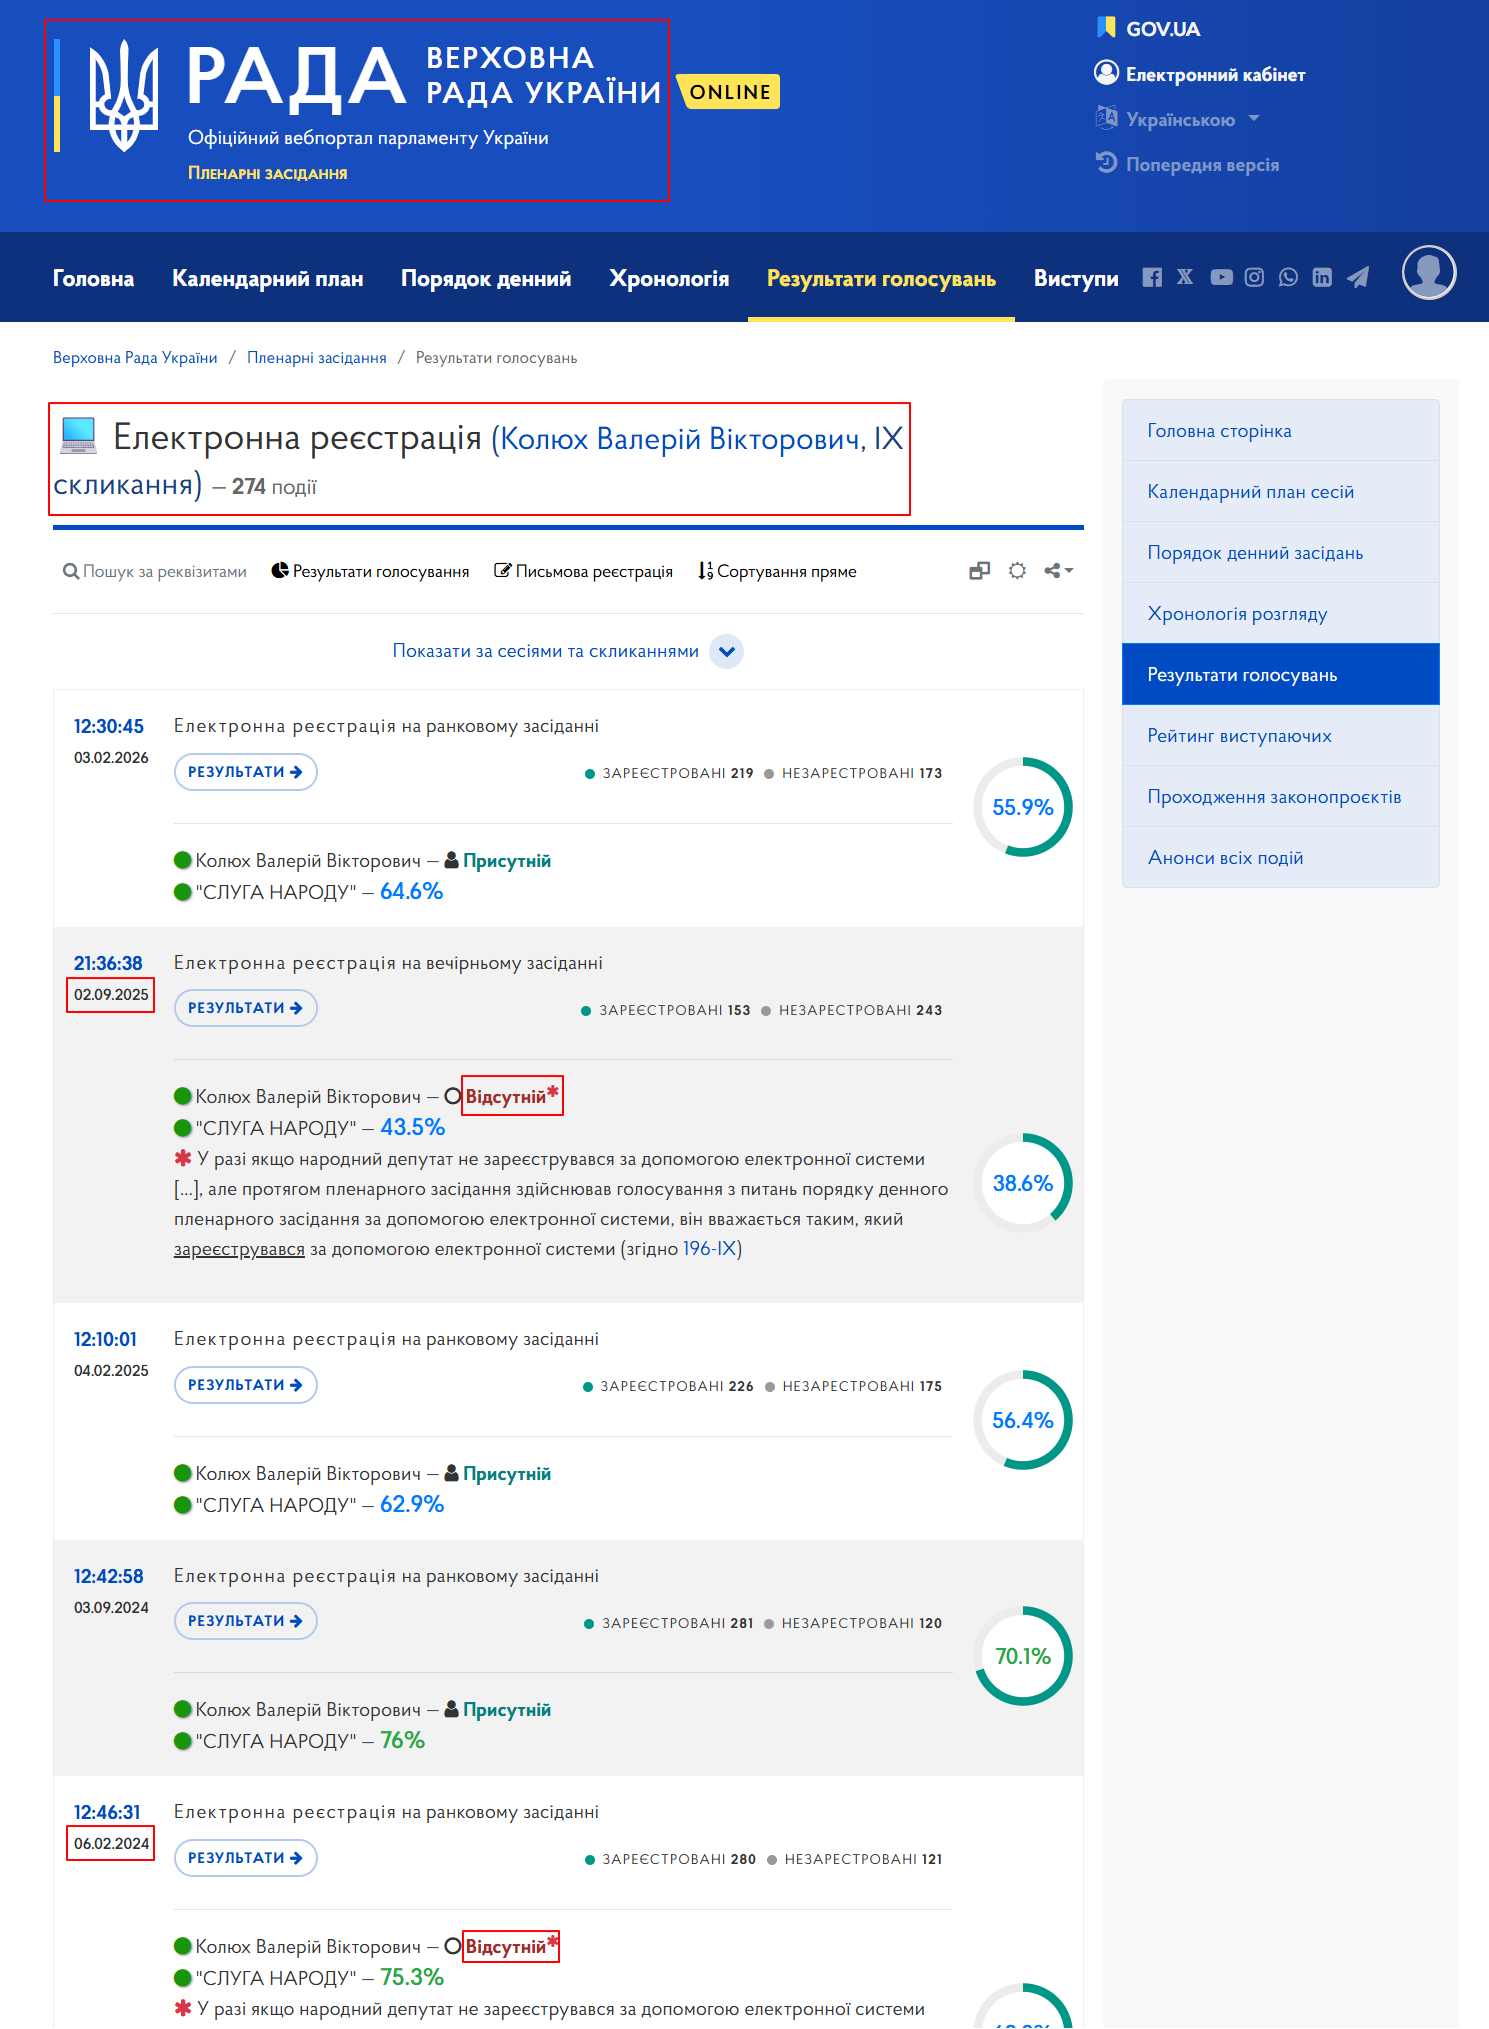Click the 38.6% progress circle
Image resolution: width=1489 pixels, height=2029 pixels.
(x=1023, y=1183)
